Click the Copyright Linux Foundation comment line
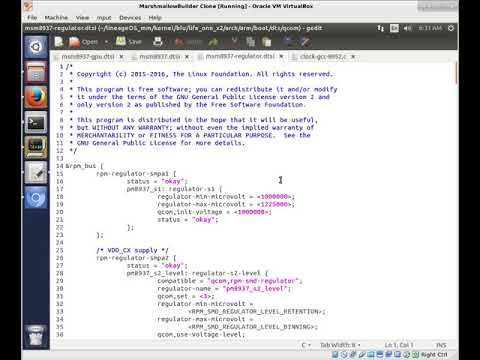Viewport: 480px width, 360px height. (201, 74)
